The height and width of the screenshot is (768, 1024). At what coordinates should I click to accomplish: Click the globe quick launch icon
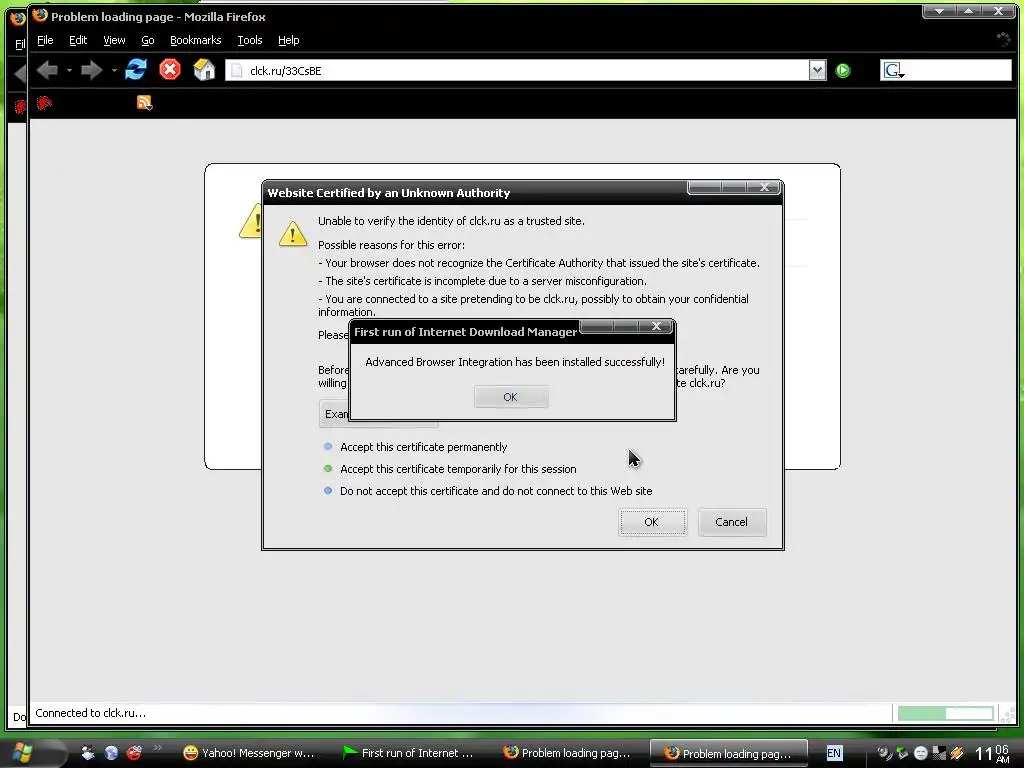pos(111,753)
